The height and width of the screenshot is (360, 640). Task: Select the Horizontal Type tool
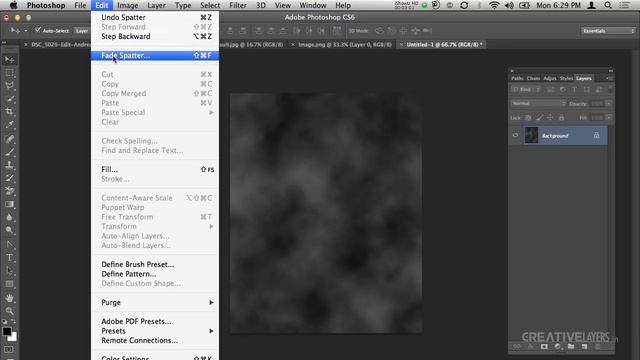coord(9,258)
